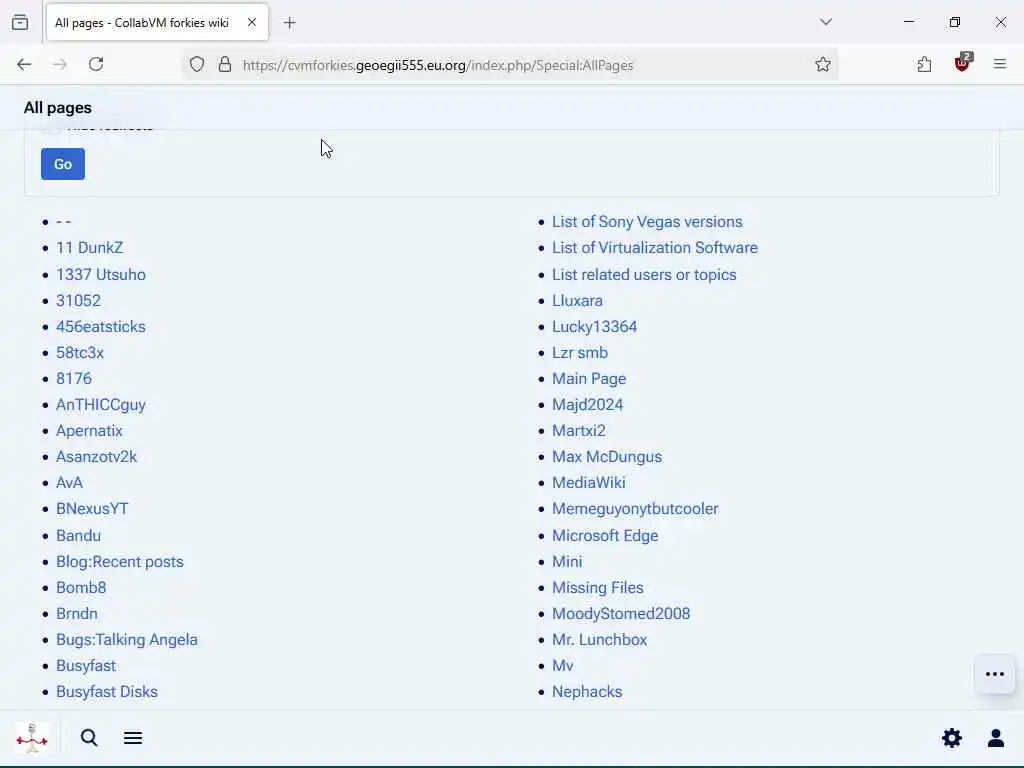Image resolution: width=1024 pixels, height=768 pixels.
Task: Bookmark this page with the star icon
Action: coord(823,64)
